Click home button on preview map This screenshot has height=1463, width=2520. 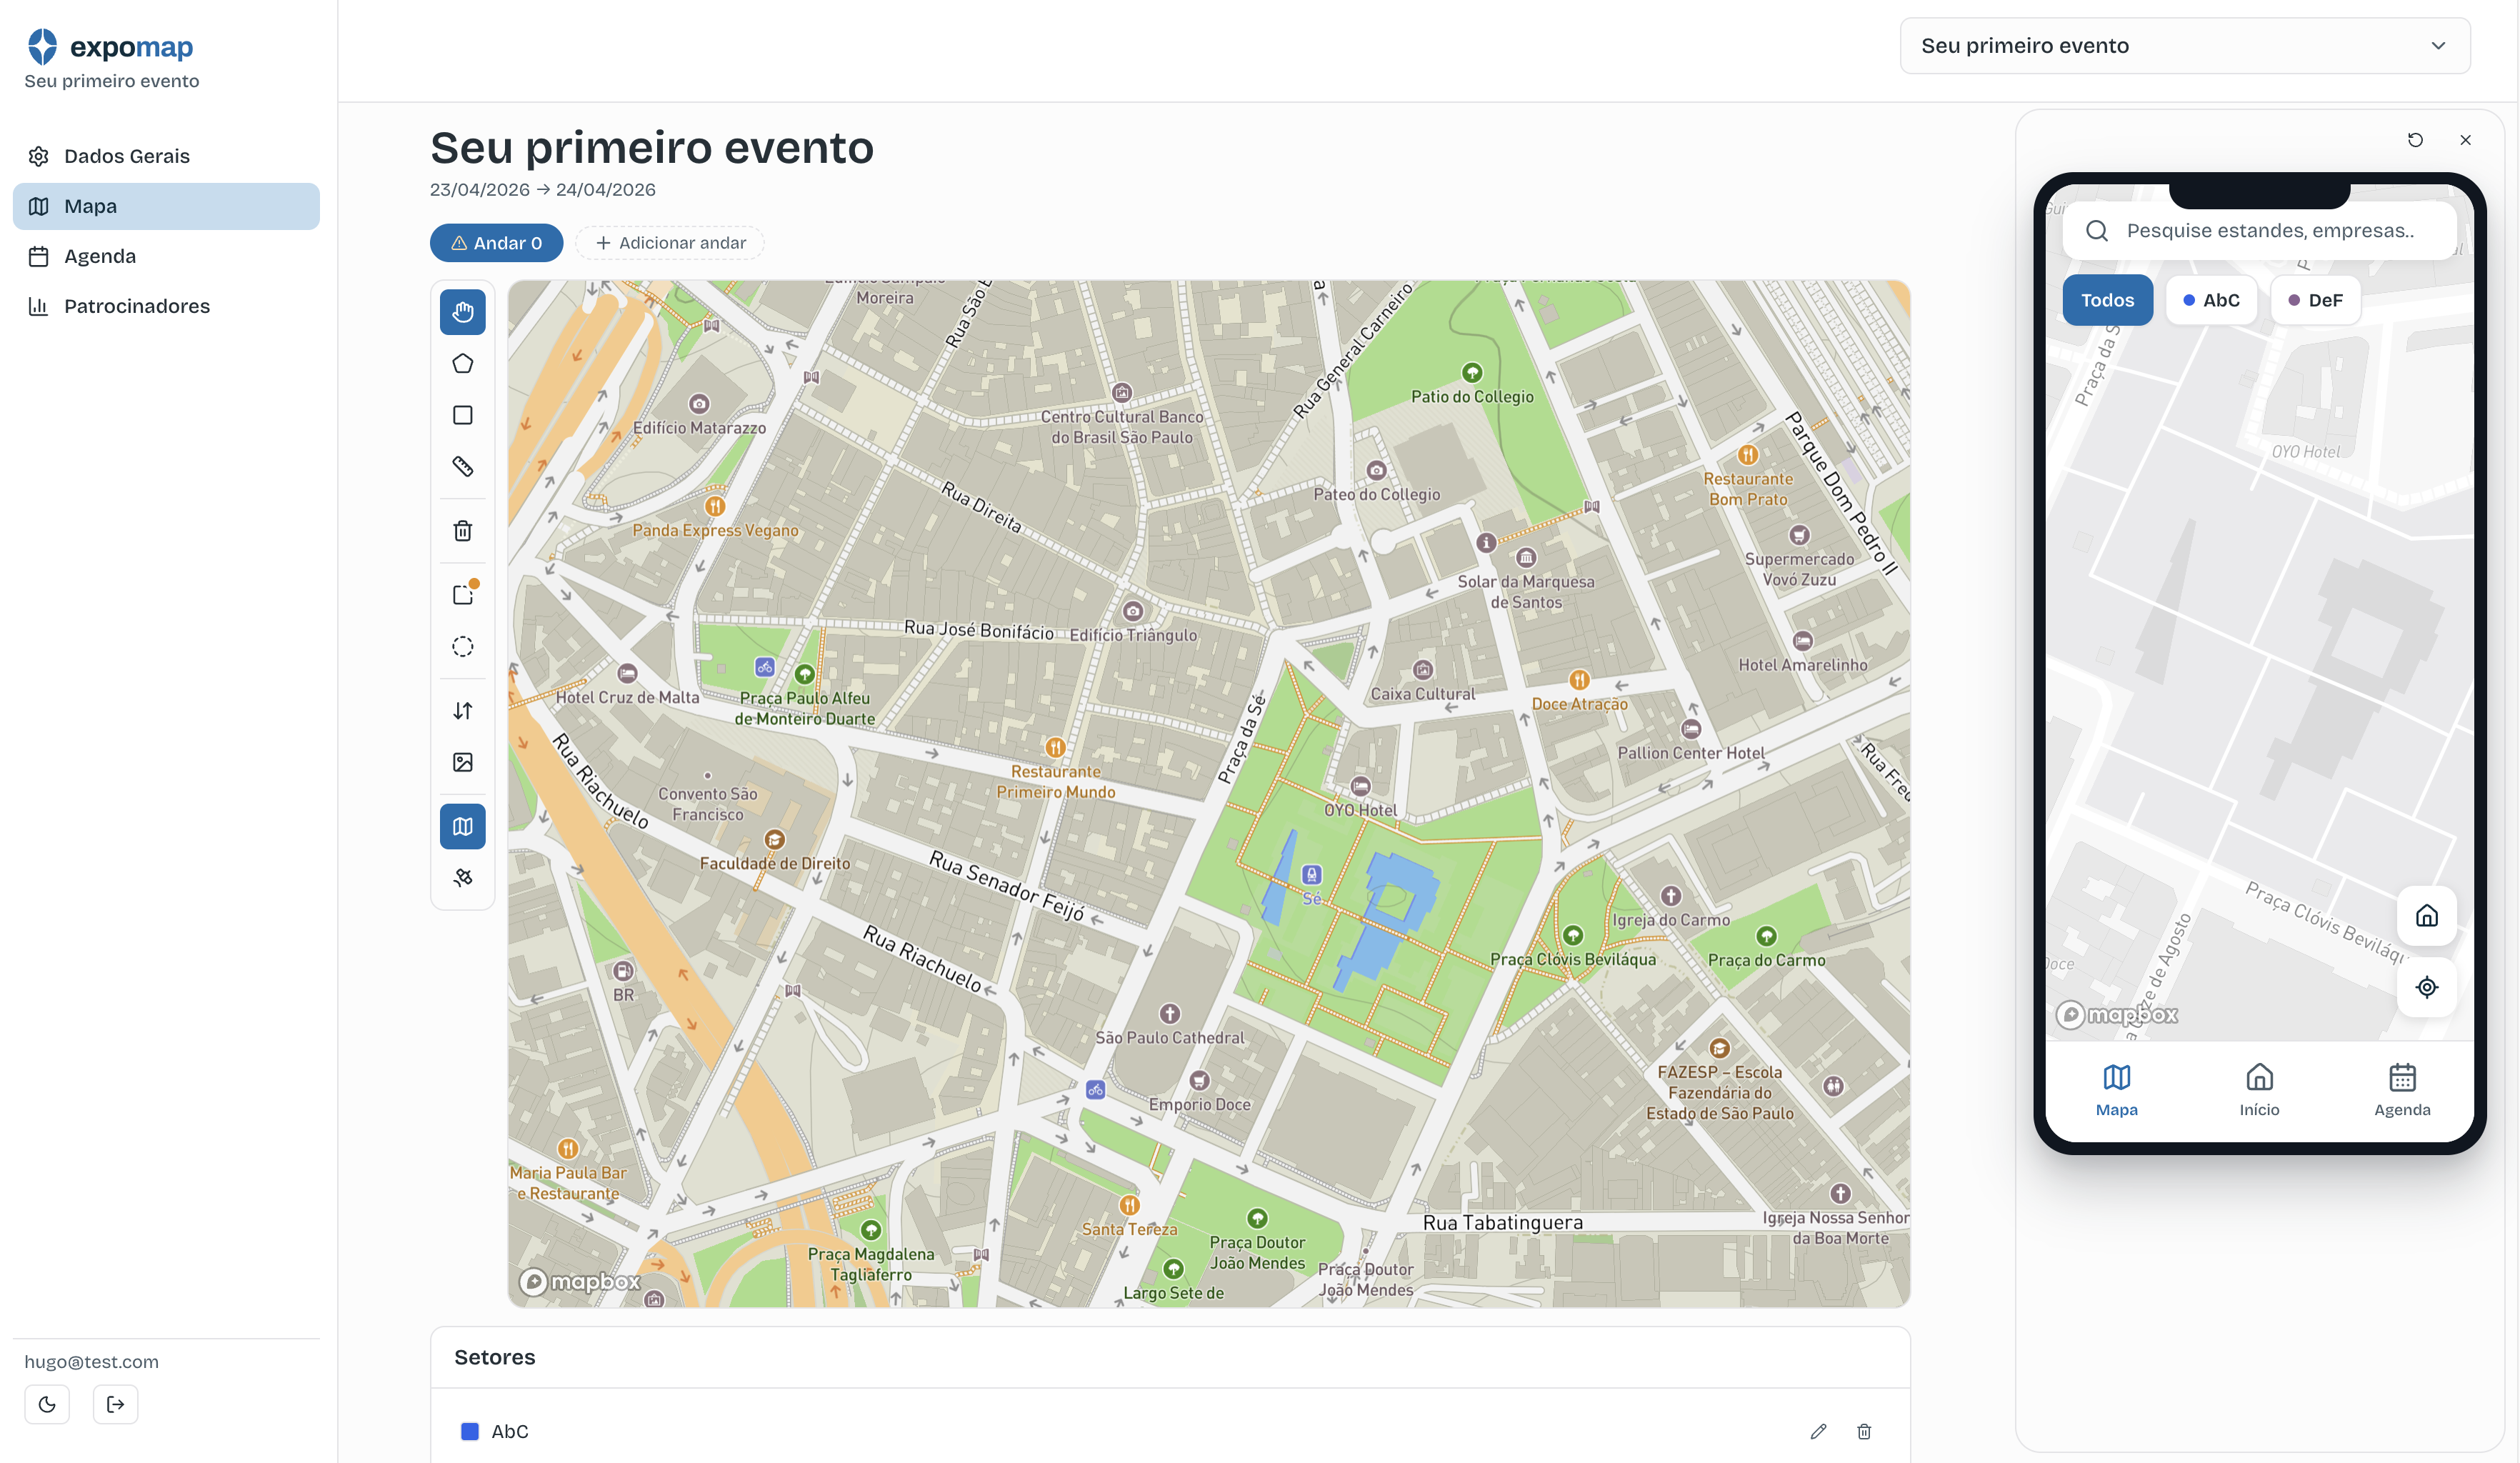pos(2427,916)
